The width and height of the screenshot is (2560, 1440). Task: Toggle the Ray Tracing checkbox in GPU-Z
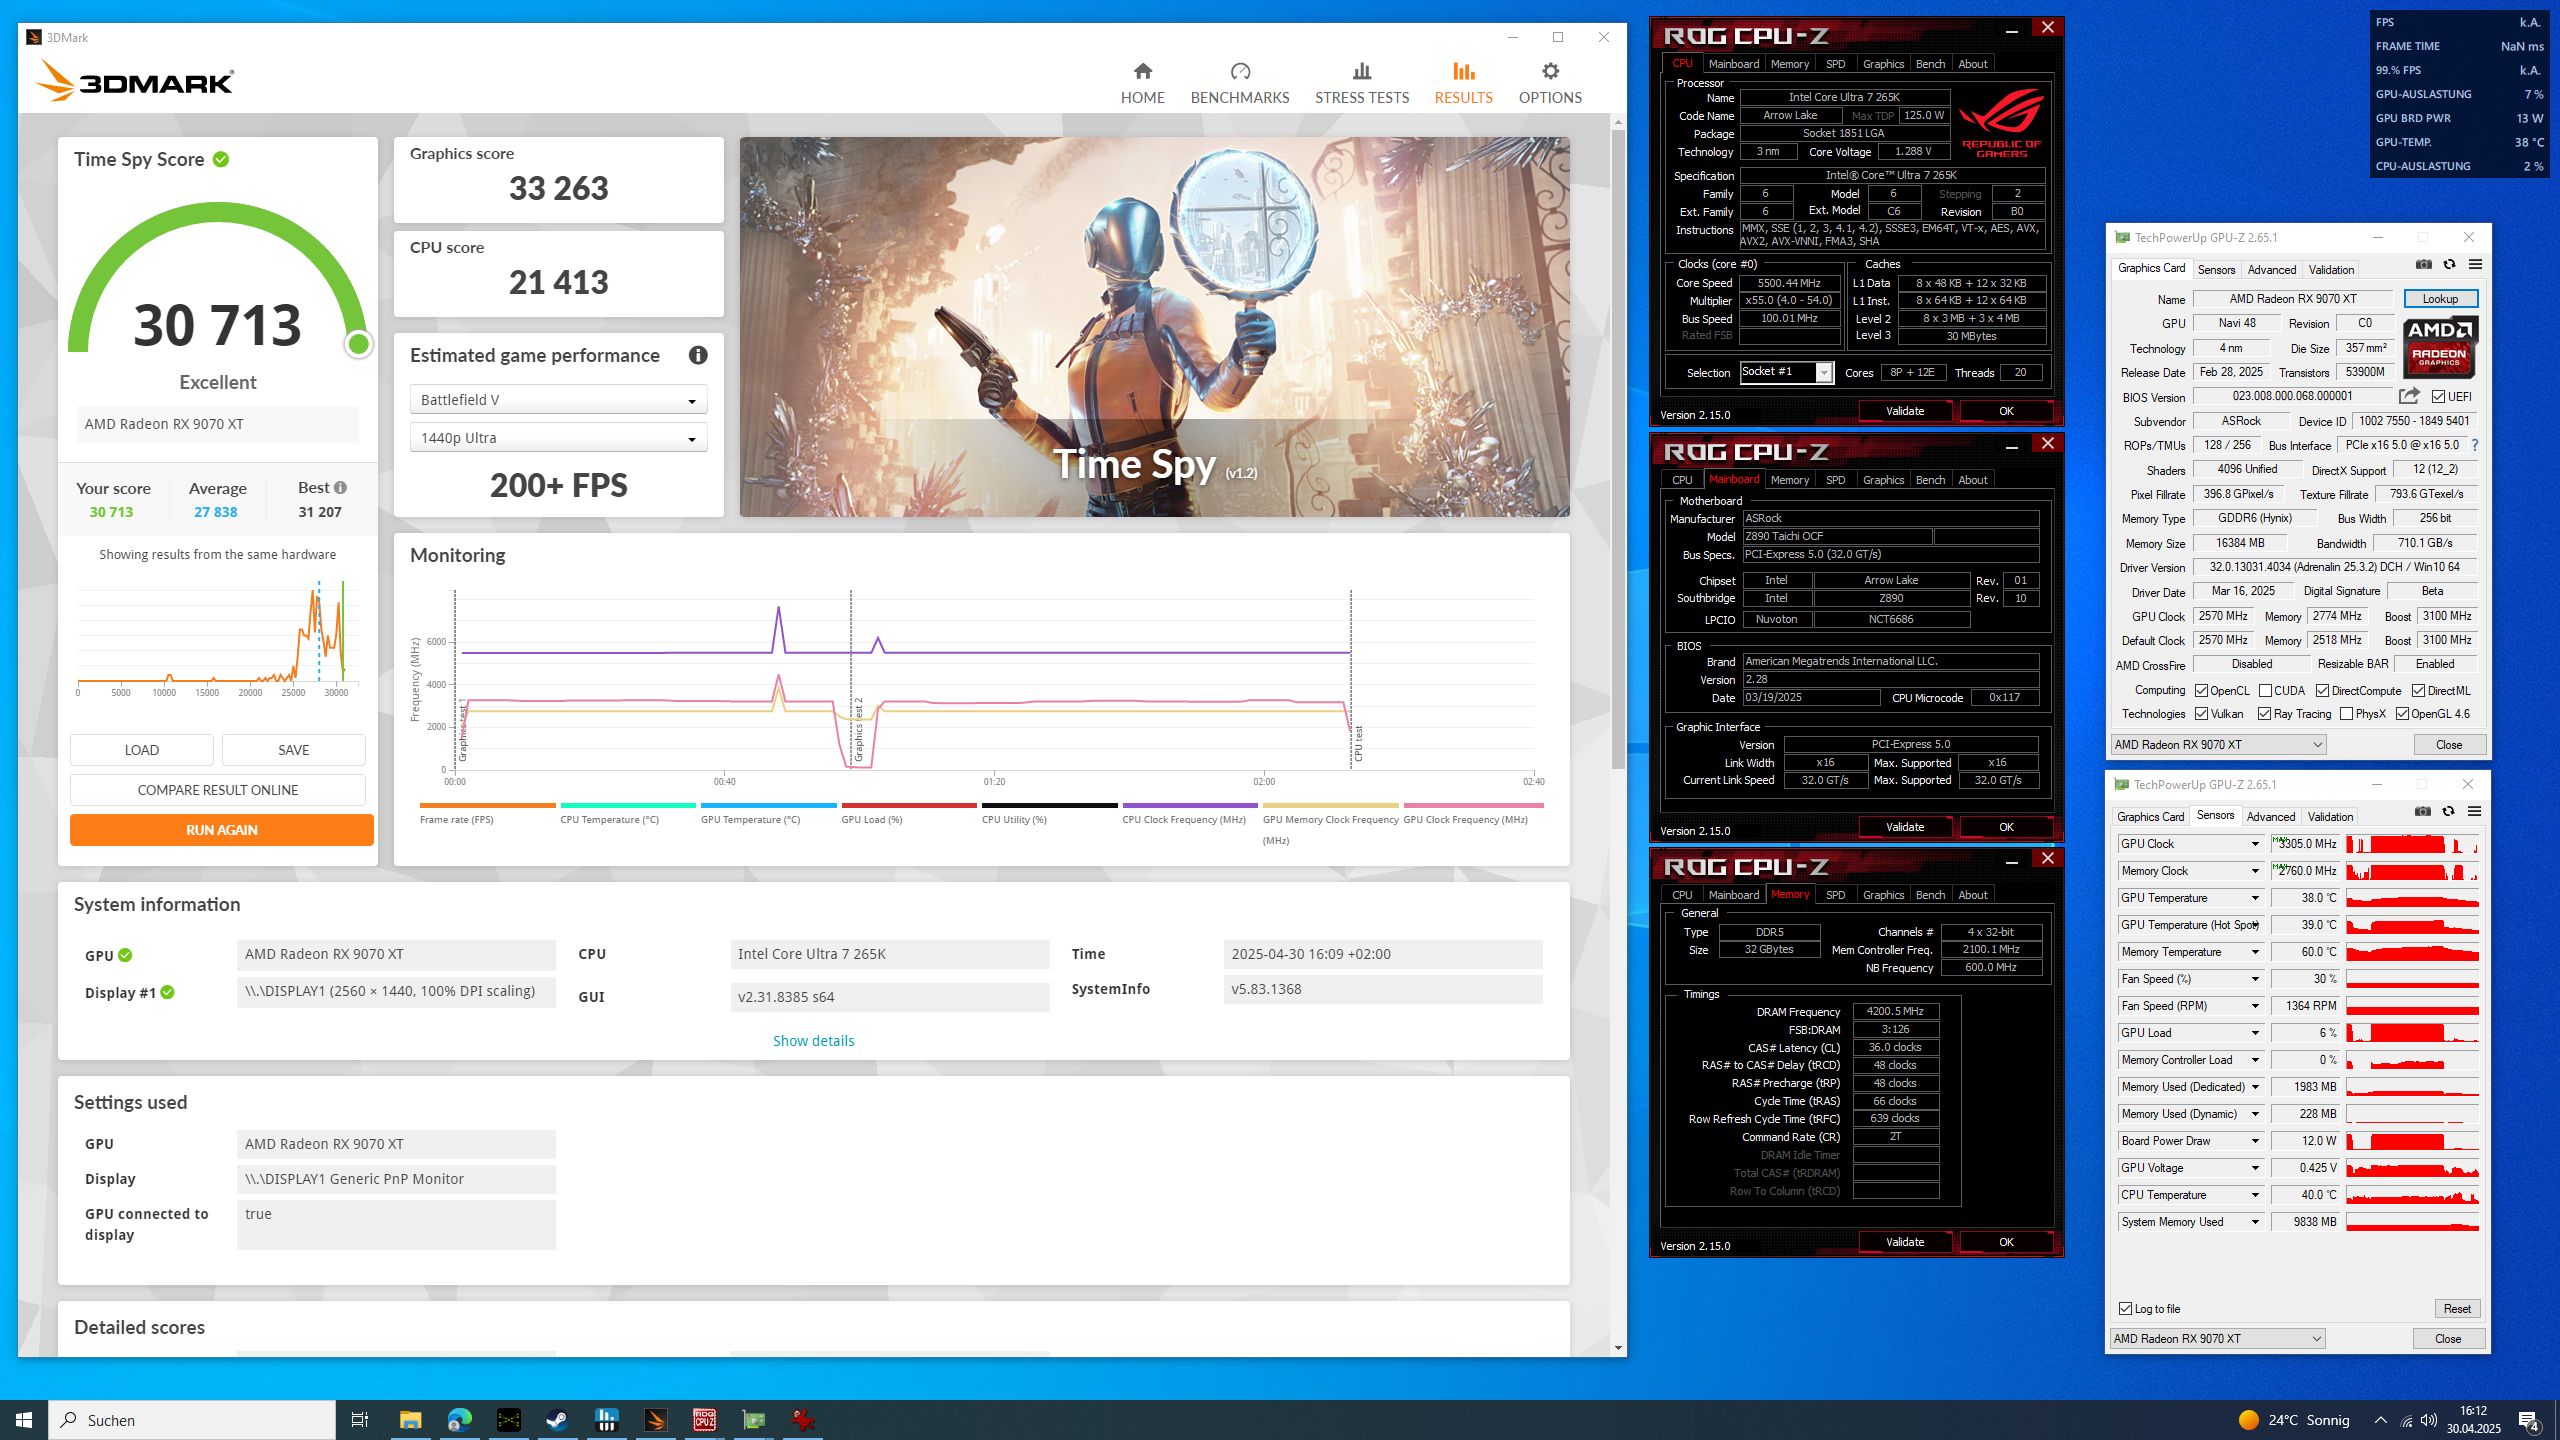point(2264,714)
